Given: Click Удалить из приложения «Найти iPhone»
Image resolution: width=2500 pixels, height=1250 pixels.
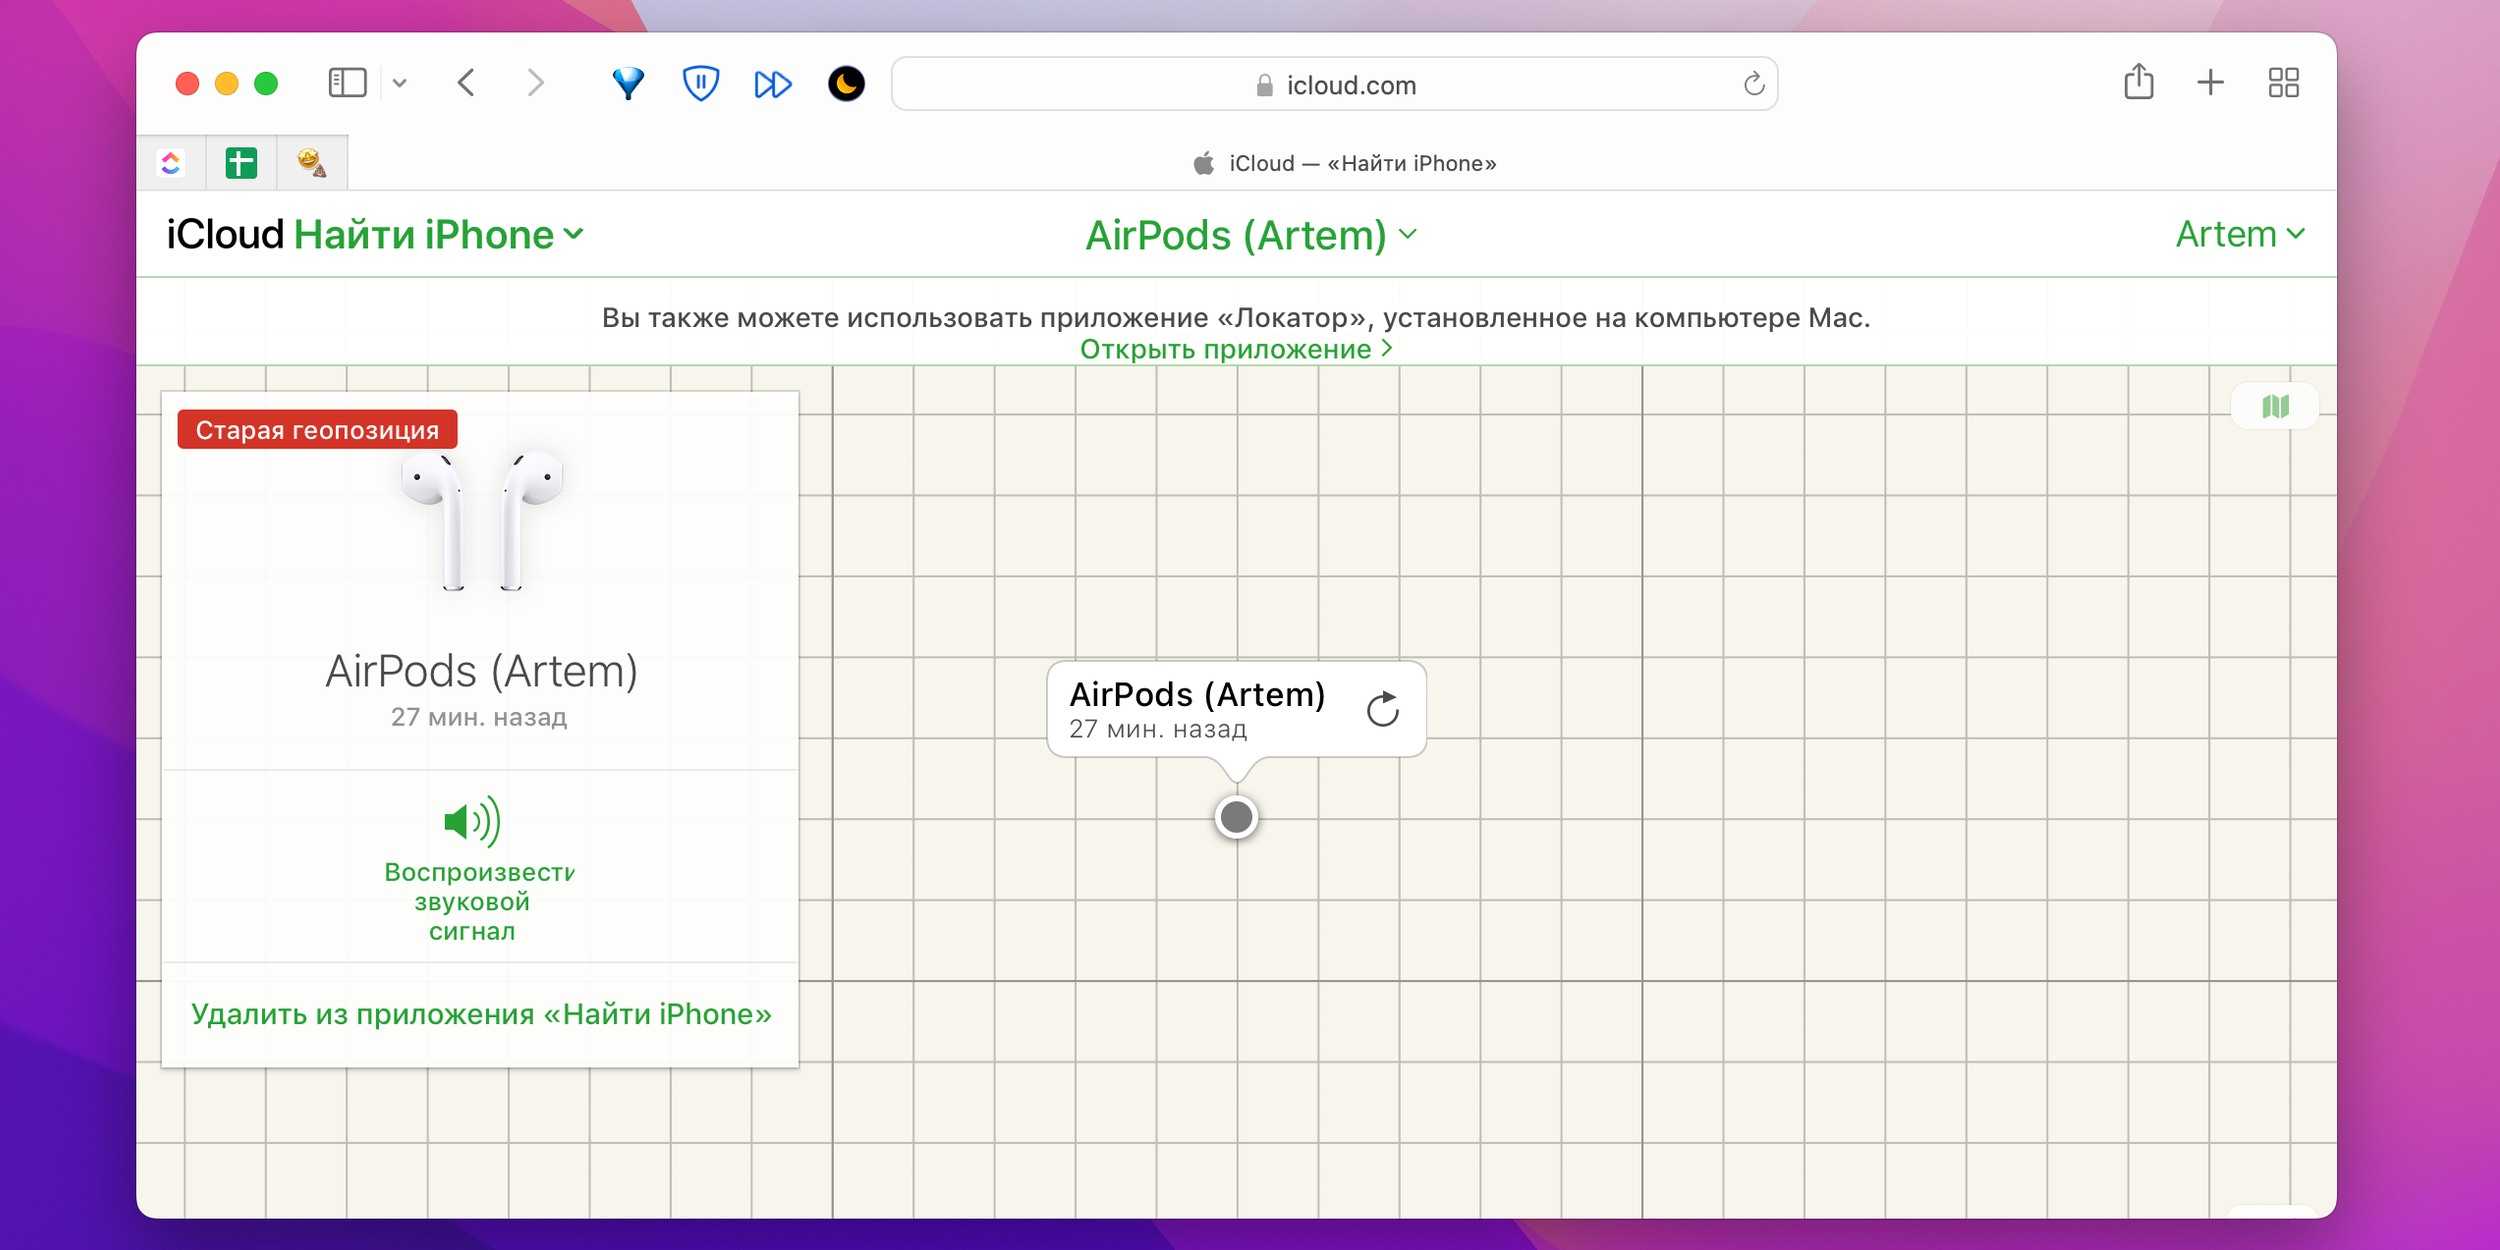Looking at the screenshot, I should point(481,1014).
